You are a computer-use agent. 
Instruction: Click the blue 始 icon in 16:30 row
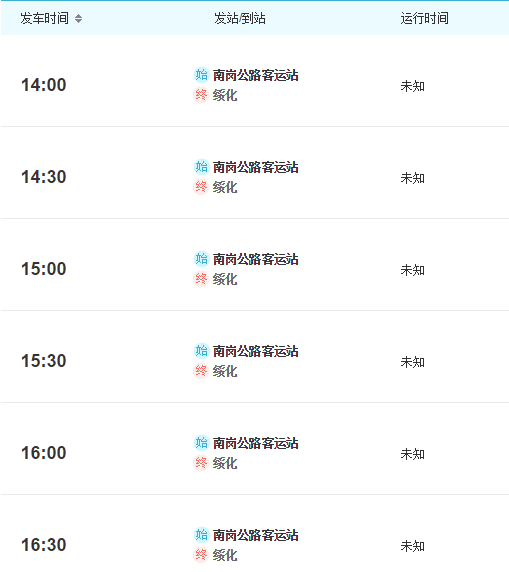[201, 534]
